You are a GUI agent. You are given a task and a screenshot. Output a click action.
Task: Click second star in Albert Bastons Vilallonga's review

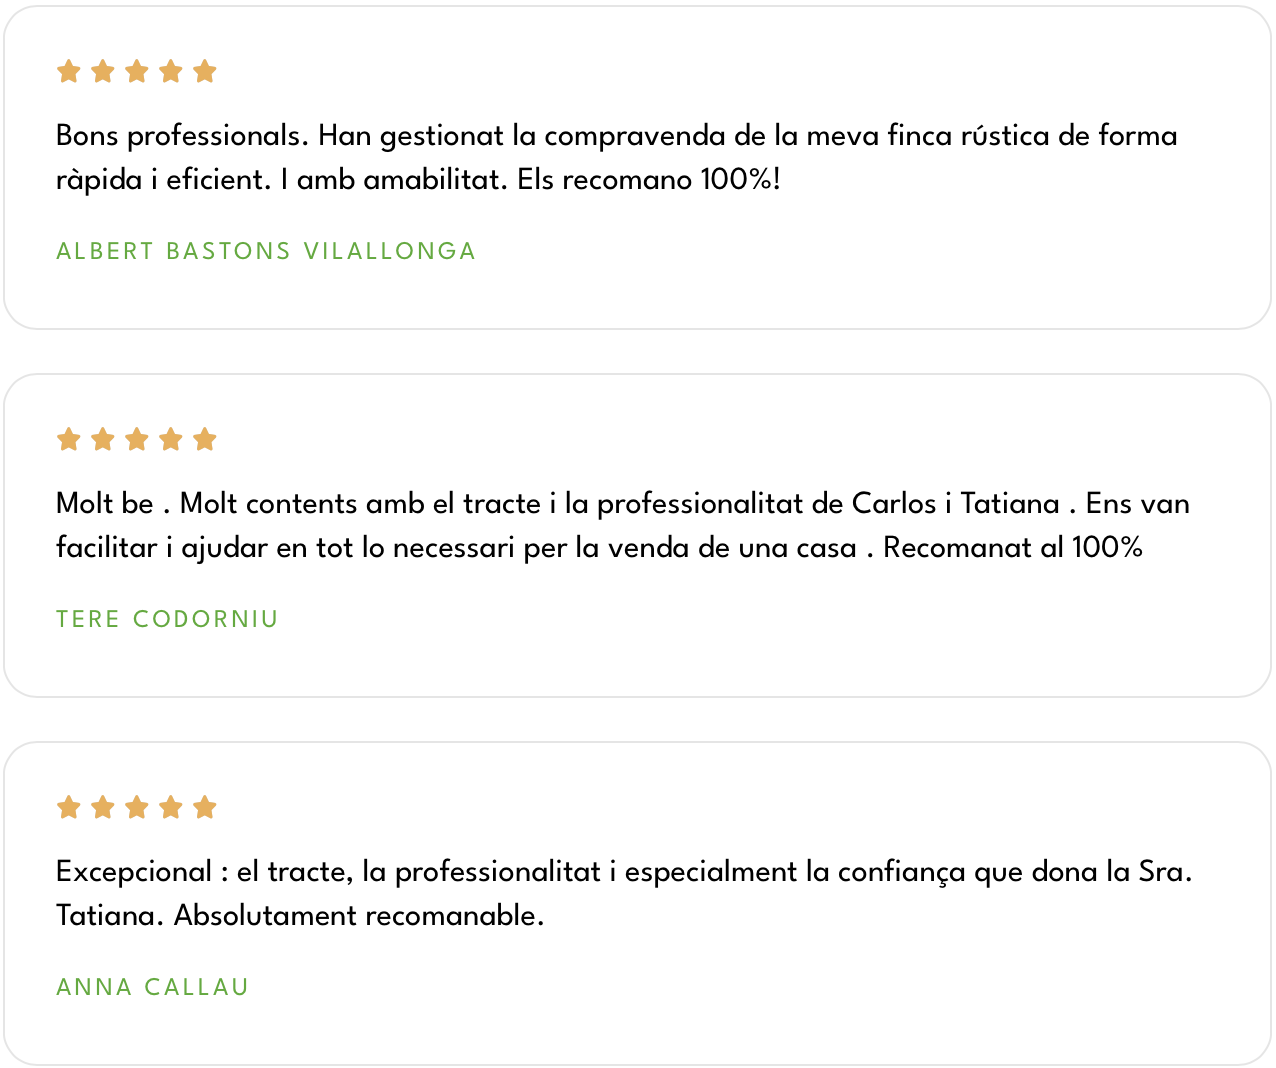tap(102, 72)
